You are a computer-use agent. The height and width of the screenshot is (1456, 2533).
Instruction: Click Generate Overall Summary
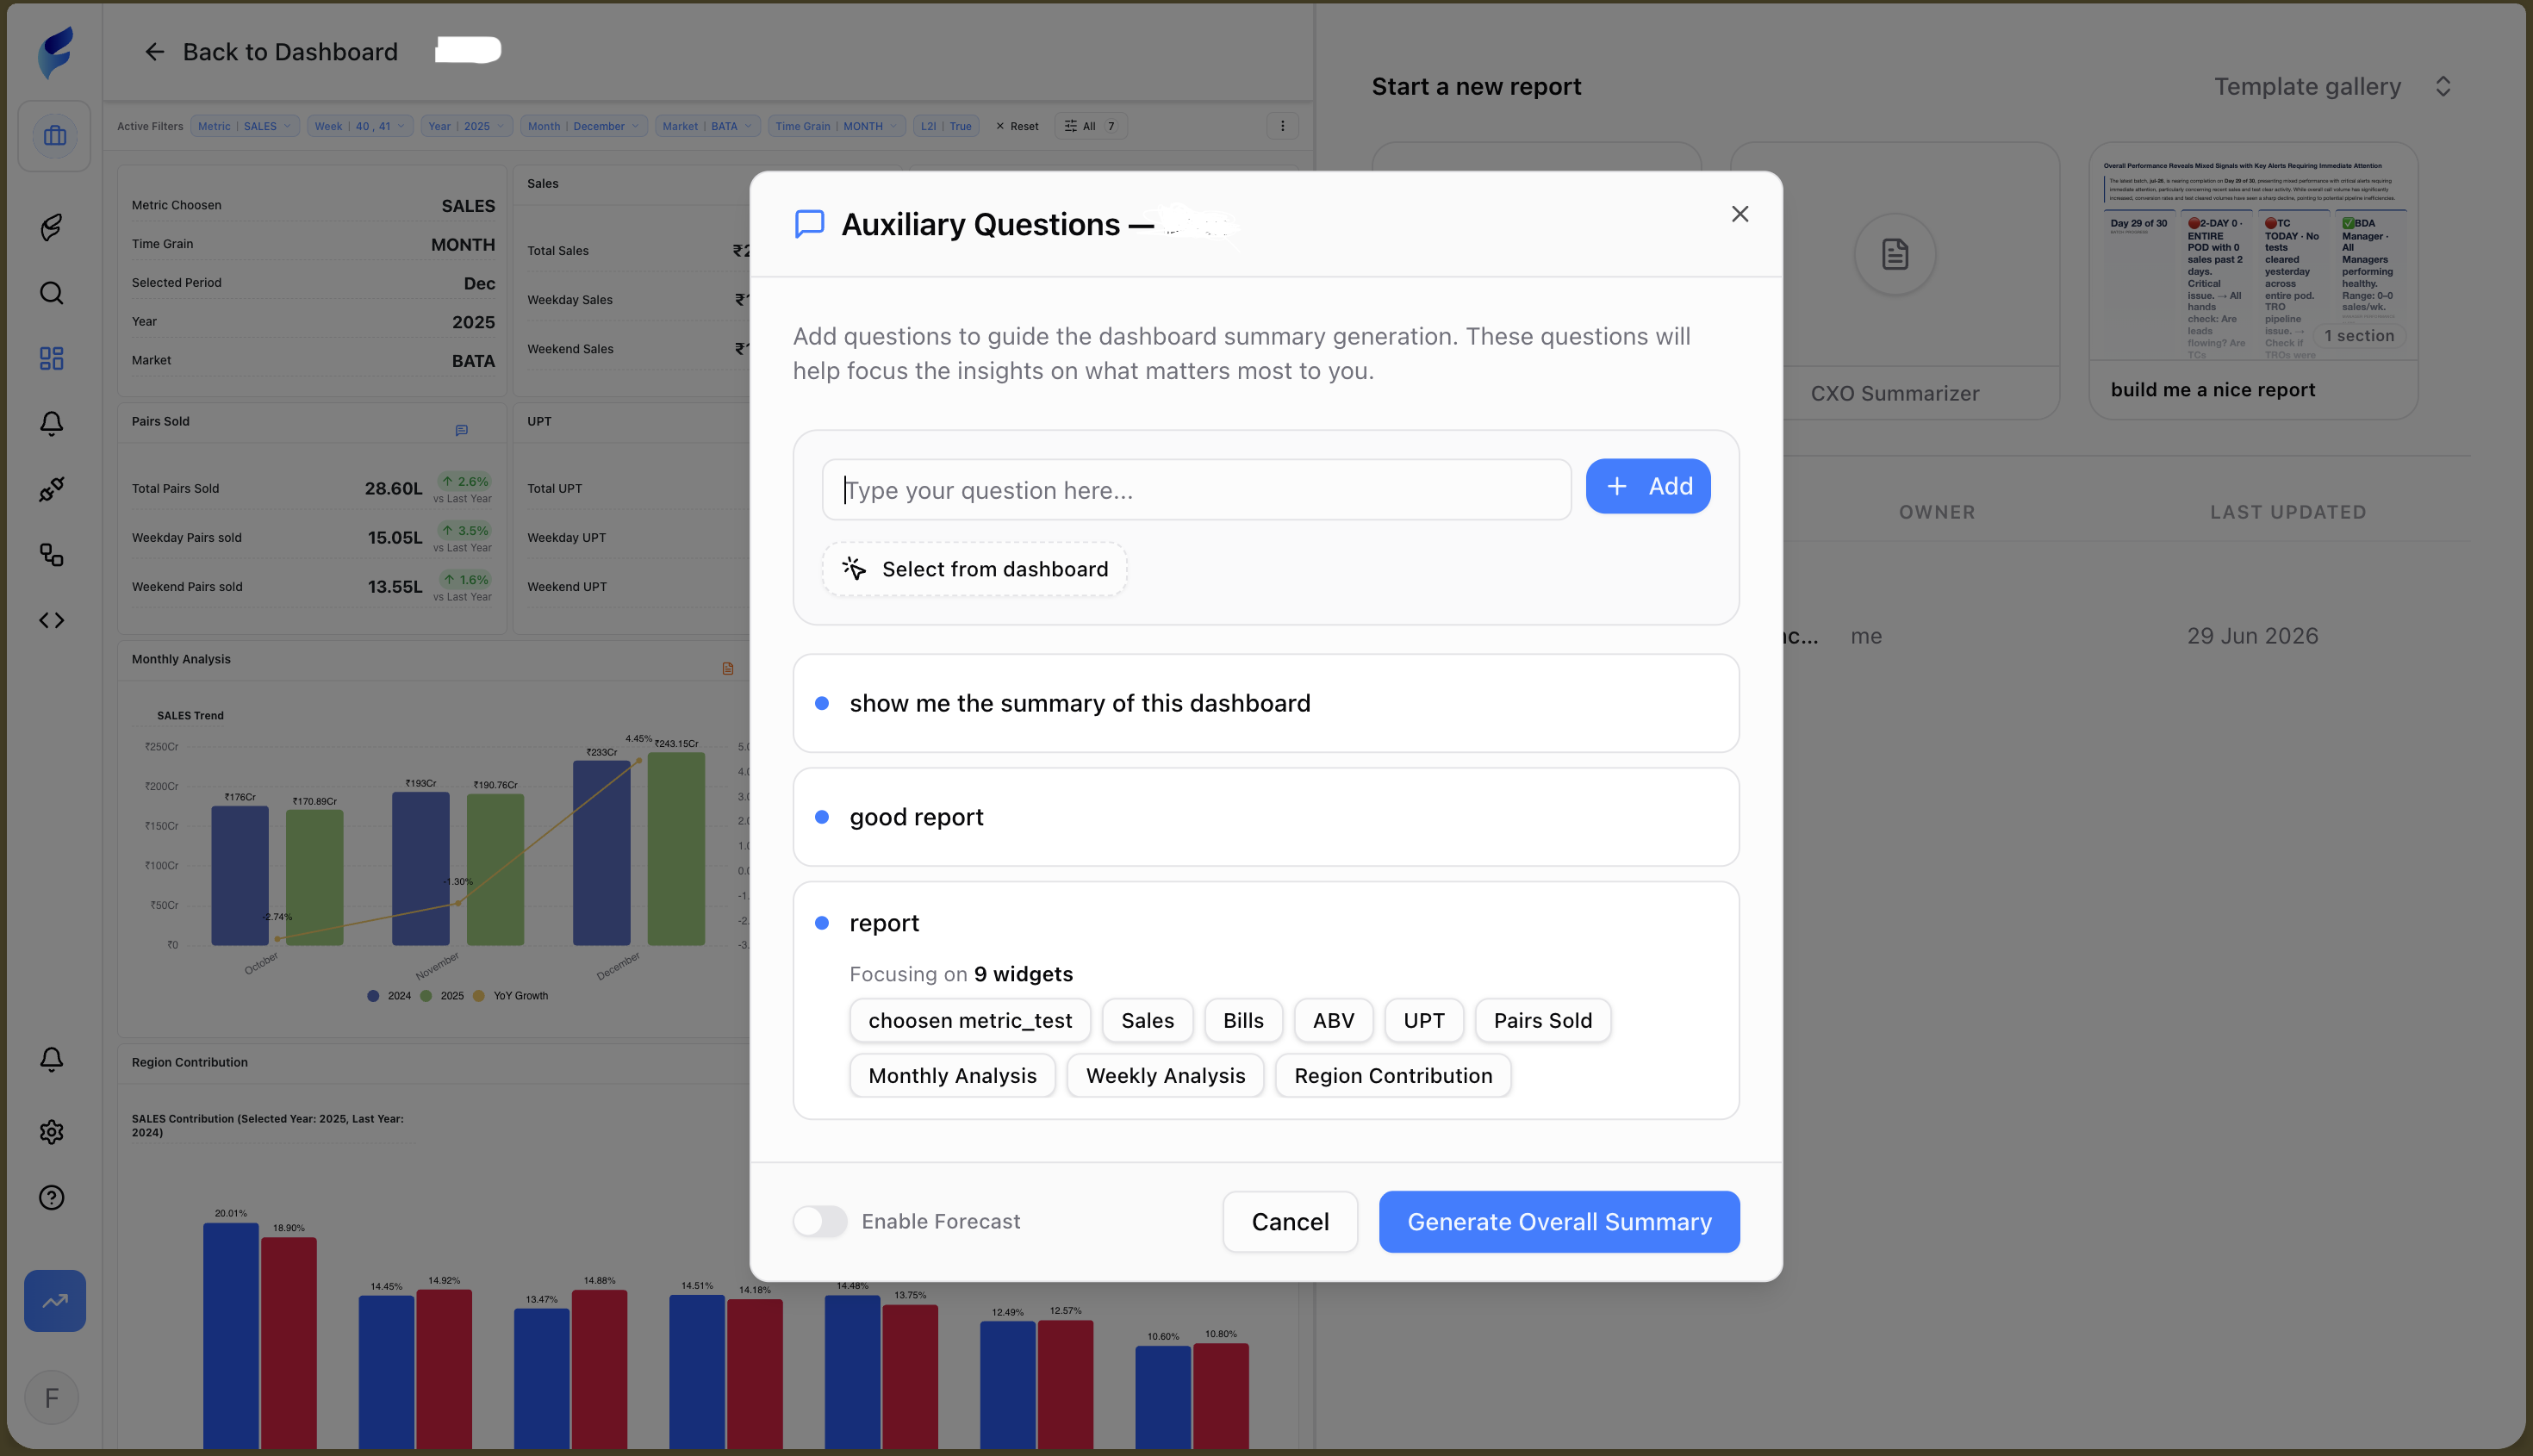[x=1559, y=1221]
